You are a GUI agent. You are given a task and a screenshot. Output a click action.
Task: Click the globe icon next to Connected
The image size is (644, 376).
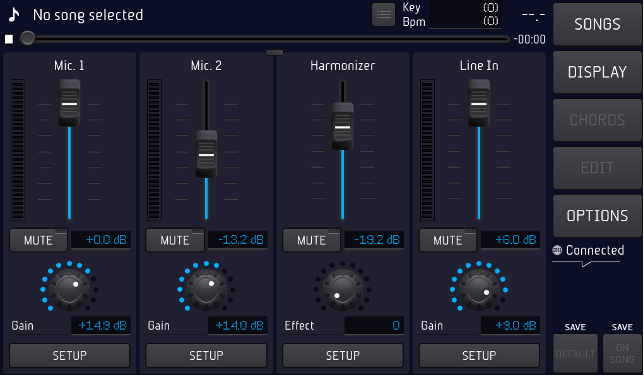tap(557, 250)
